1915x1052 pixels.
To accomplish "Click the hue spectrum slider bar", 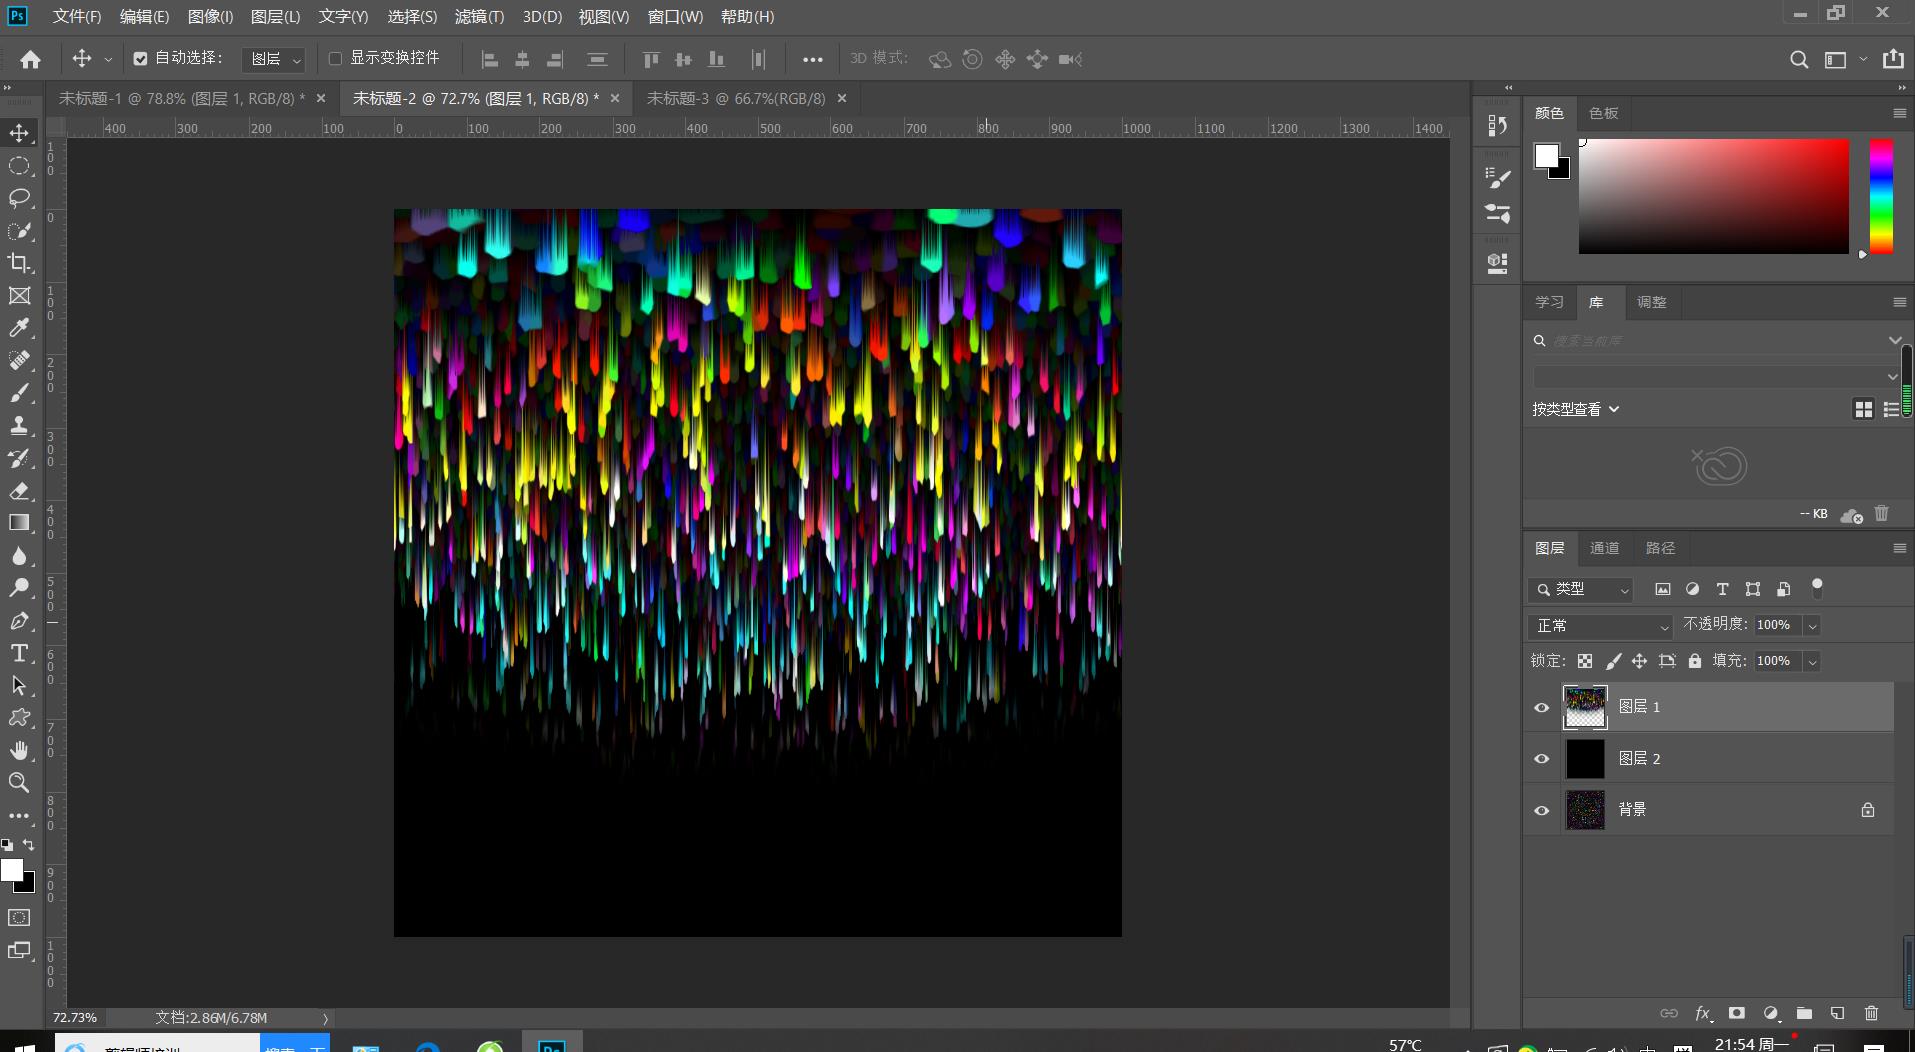I will pyautogui.click(x=1881, y=196).
